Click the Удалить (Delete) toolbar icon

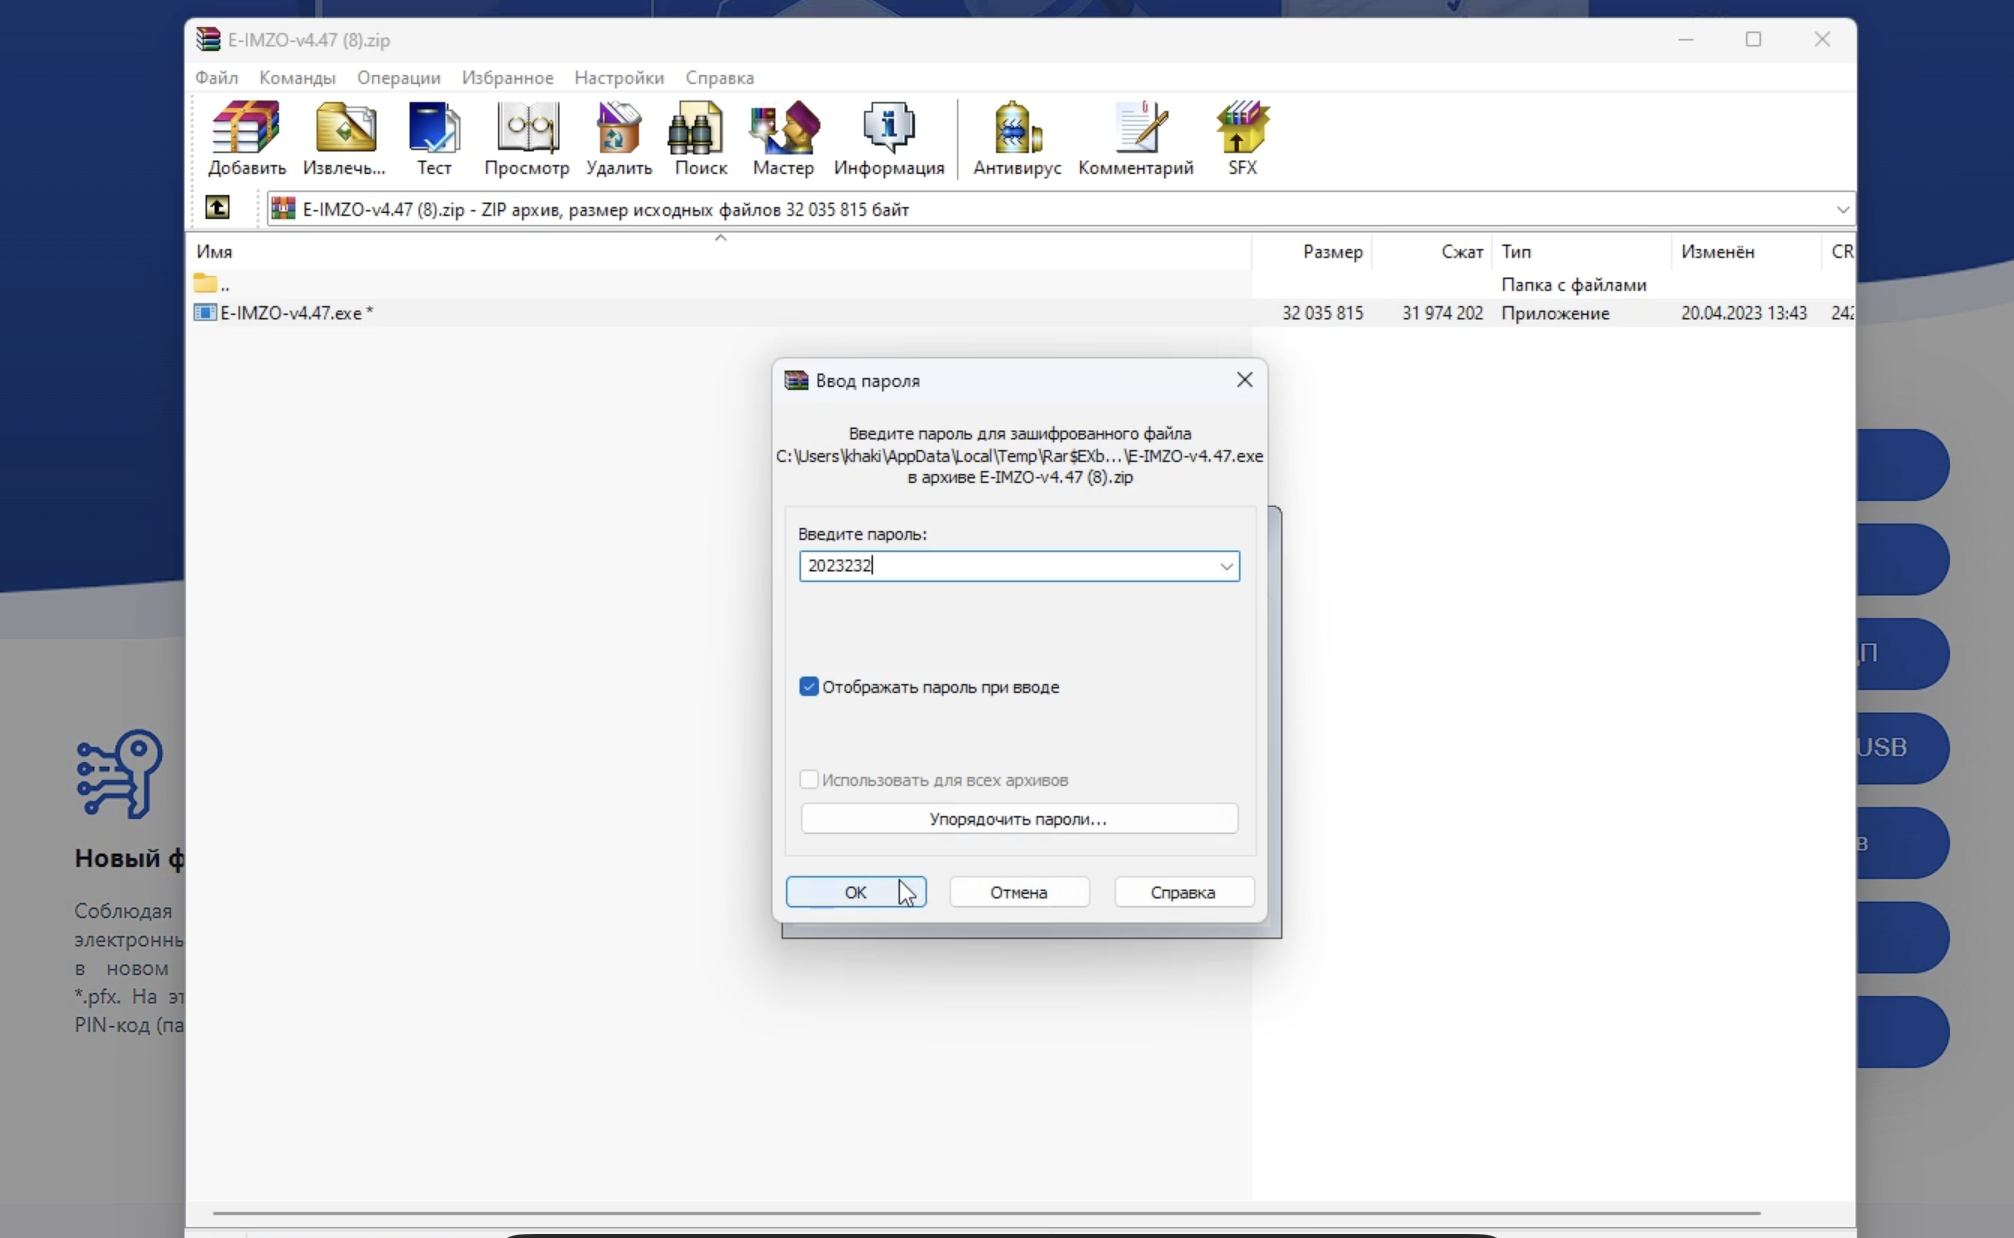click(618, 138)
